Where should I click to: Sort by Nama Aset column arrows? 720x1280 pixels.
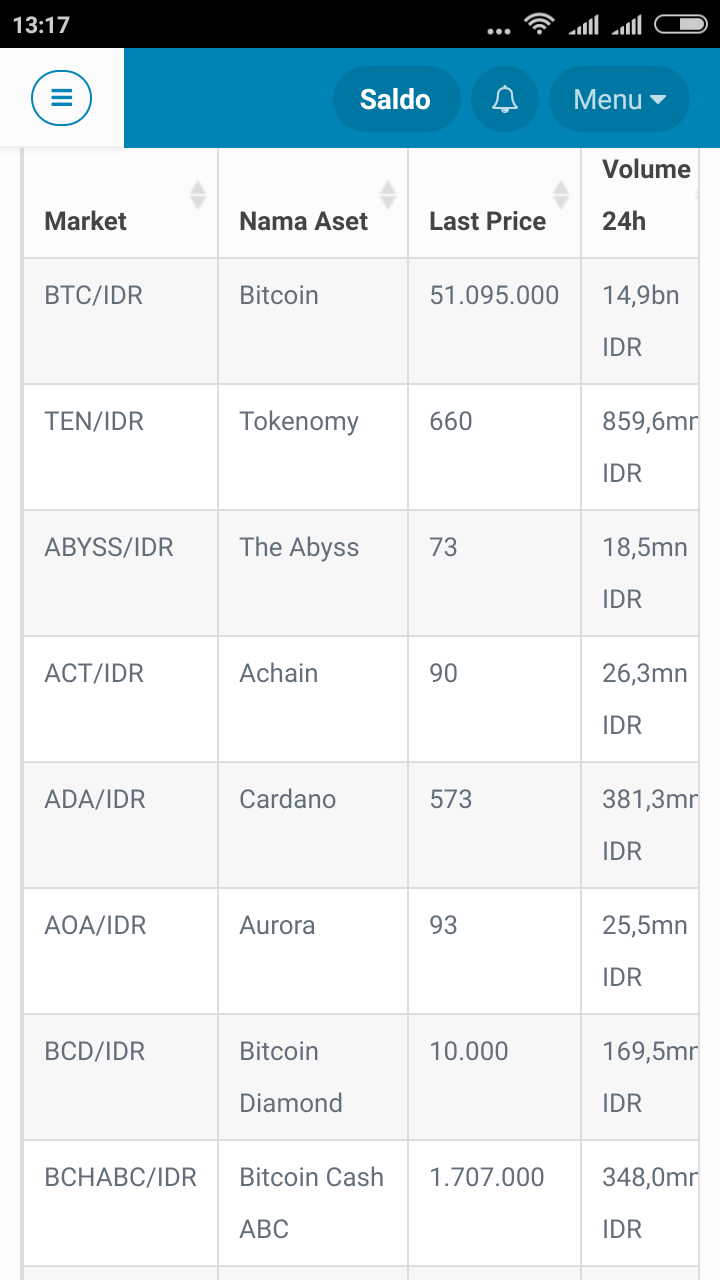(388, 195)
